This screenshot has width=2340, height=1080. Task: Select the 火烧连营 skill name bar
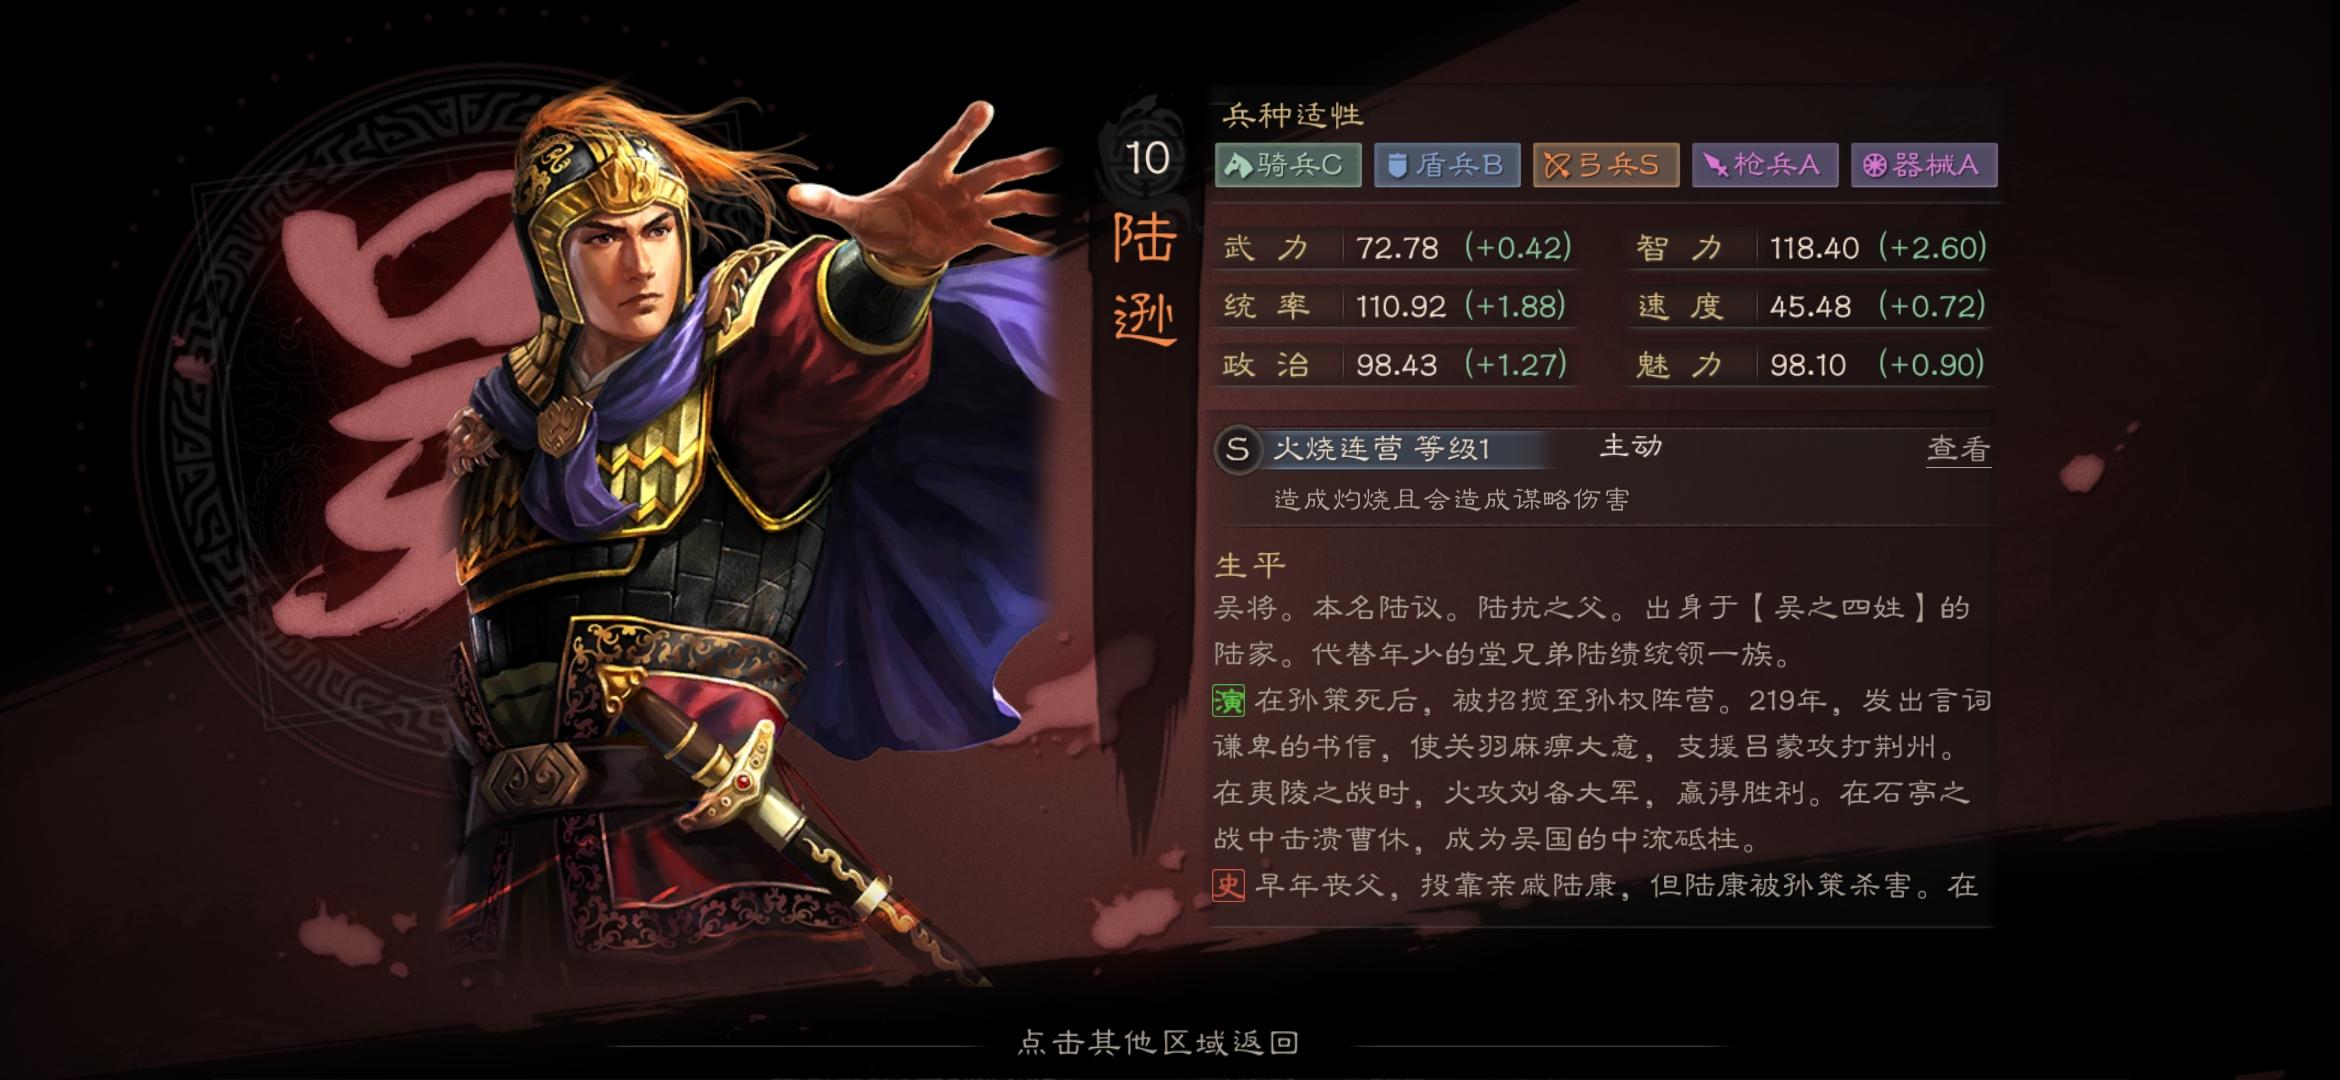[1382, 449]
